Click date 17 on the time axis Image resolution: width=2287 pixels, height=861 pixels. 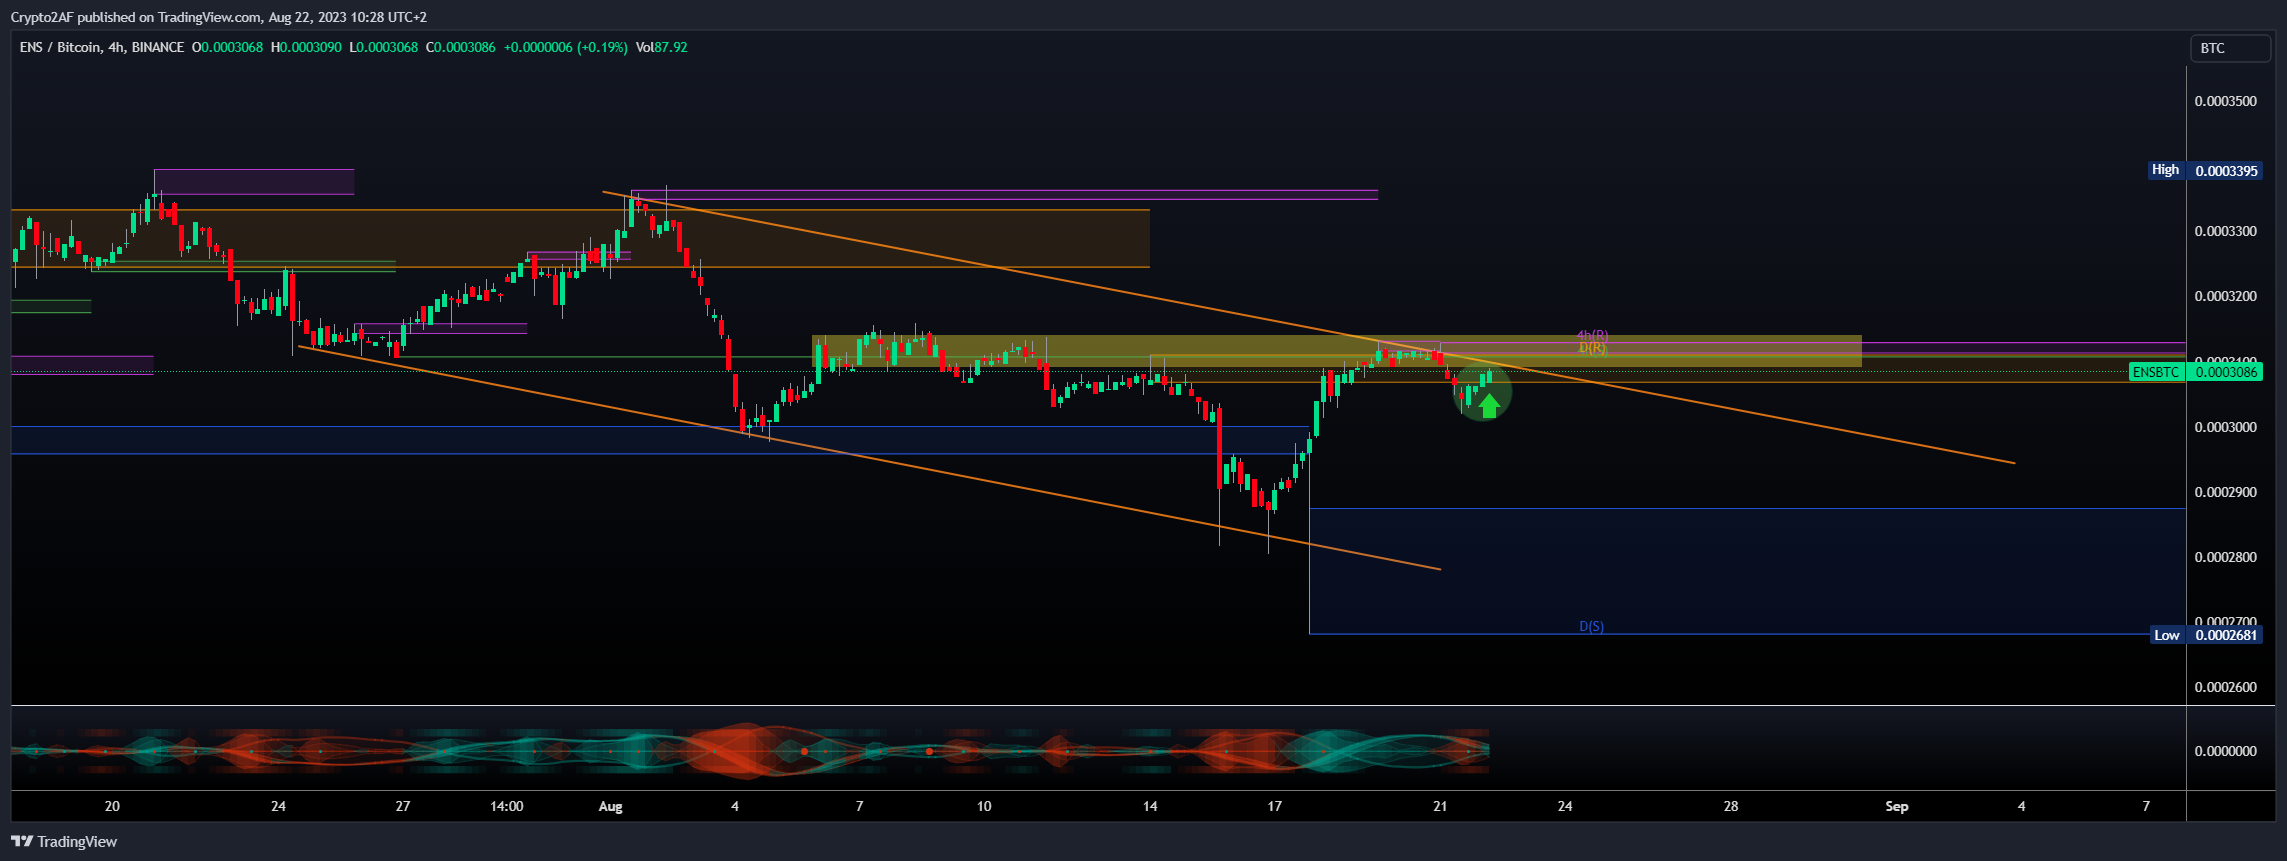pyautogui.click(x=1274, y=806)
